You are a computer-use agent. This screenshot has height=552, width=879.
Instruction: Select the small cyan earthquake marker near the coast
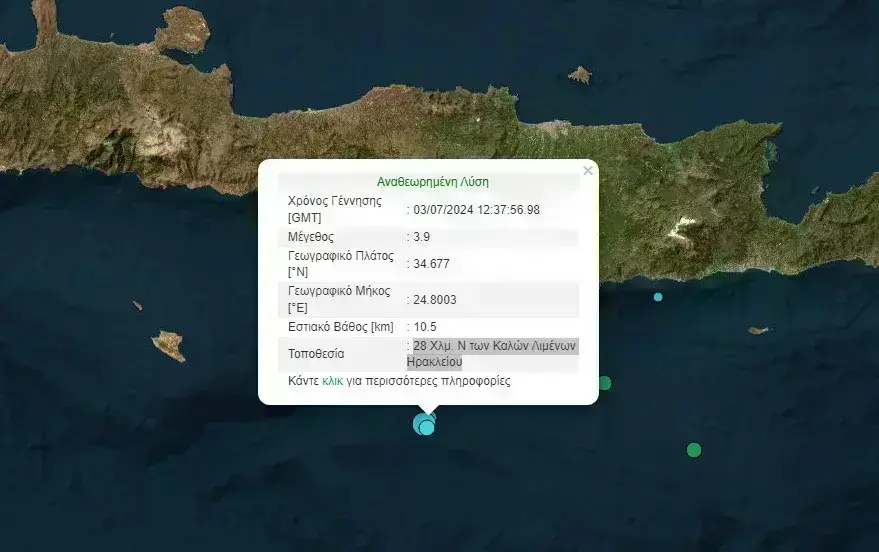(x=658, y=297)
